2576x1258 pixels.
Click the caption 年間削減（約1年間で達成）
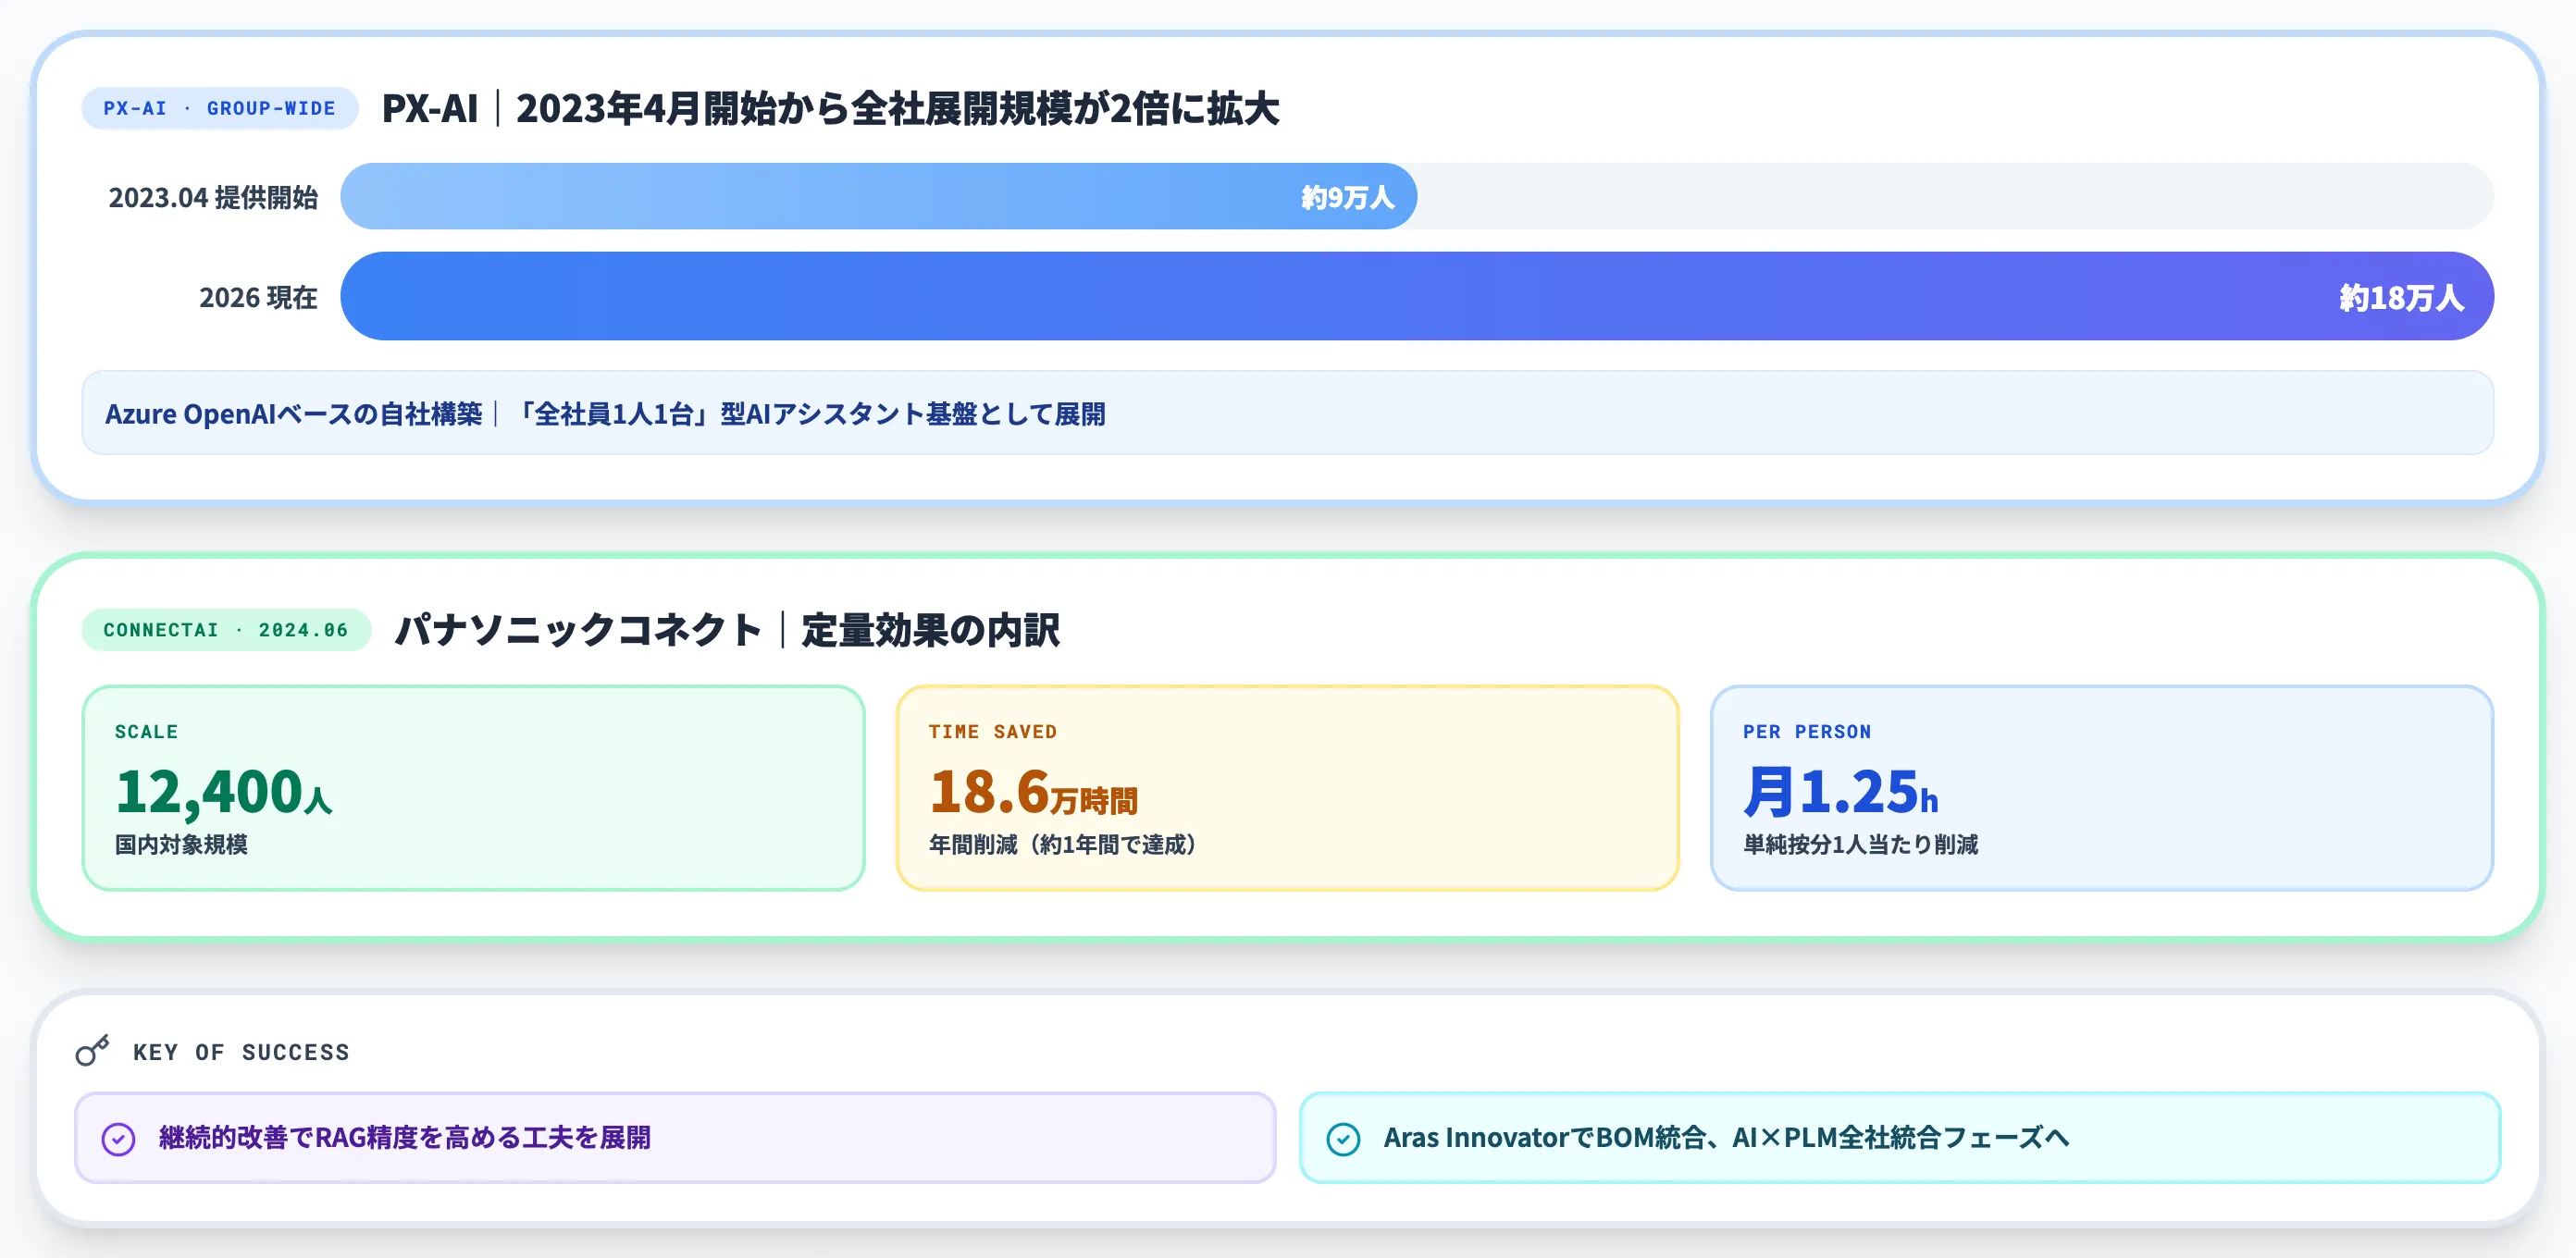pyautogui.click(x=1063, y=844)
